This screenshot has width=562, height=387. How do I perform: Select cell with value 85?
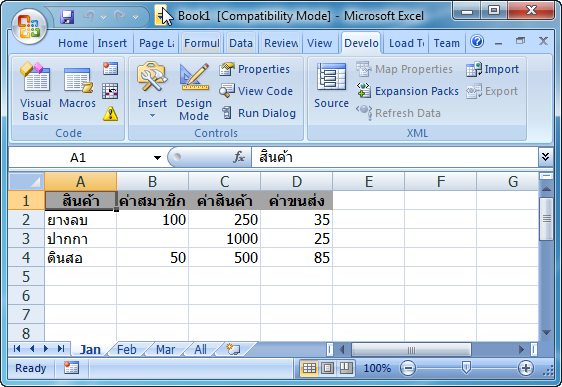tap(297, 258)
